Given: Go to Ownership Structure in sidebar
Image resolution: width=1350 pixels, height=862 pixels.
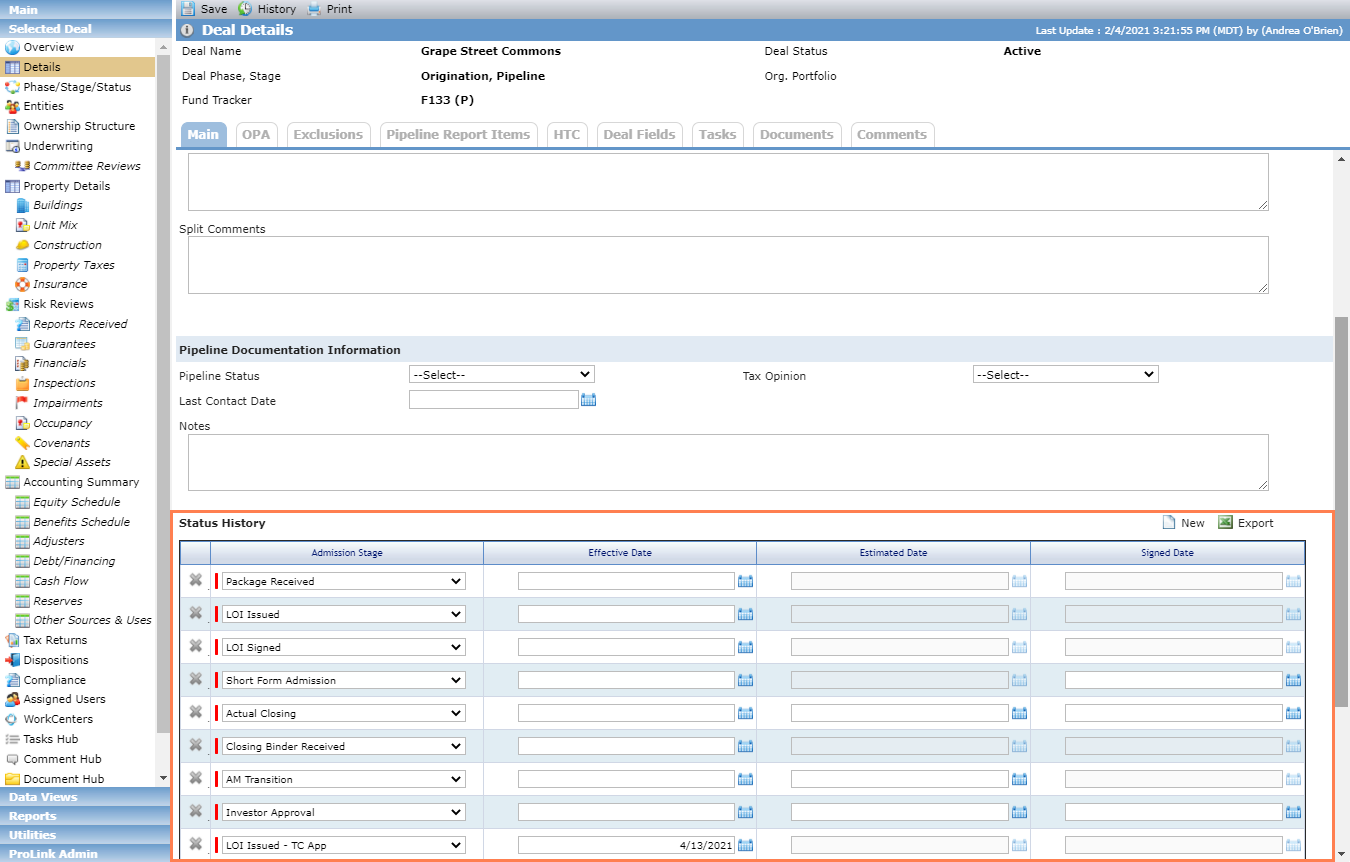Looking at the screenshot, I should 79,126.
